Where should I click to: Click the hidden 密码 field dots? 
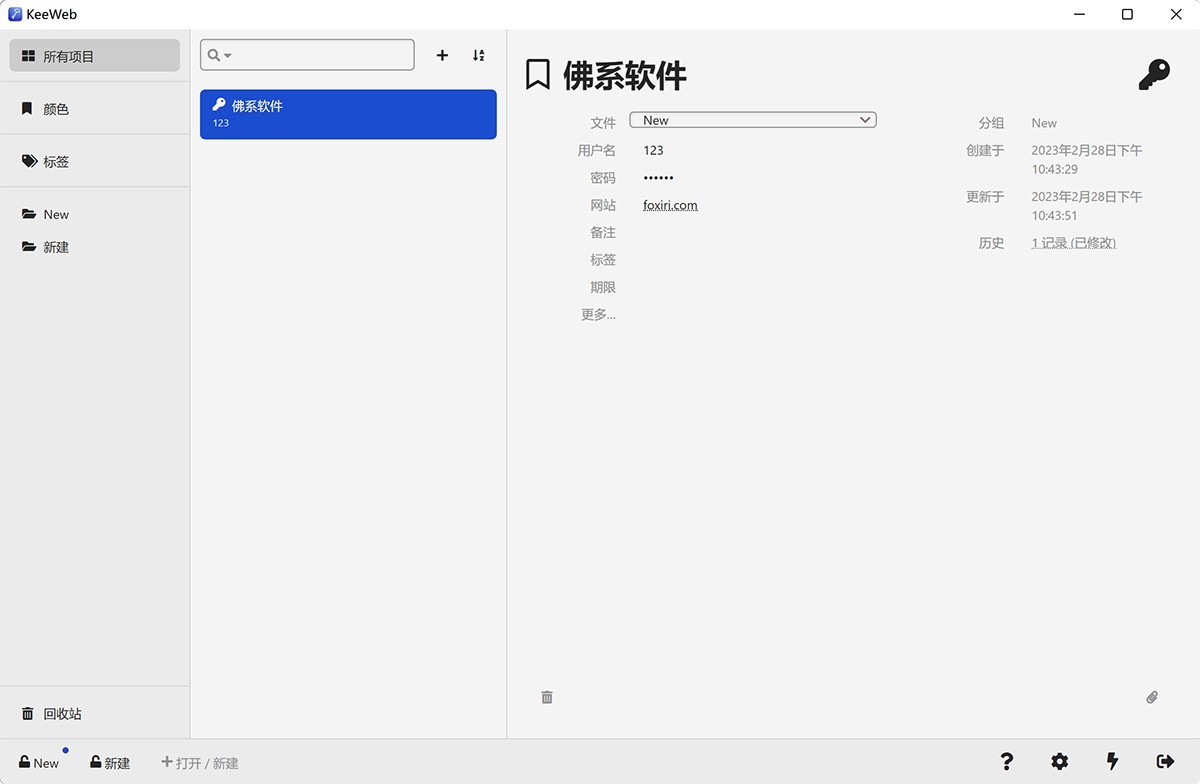pyautogui.click(x=658, y=178)
